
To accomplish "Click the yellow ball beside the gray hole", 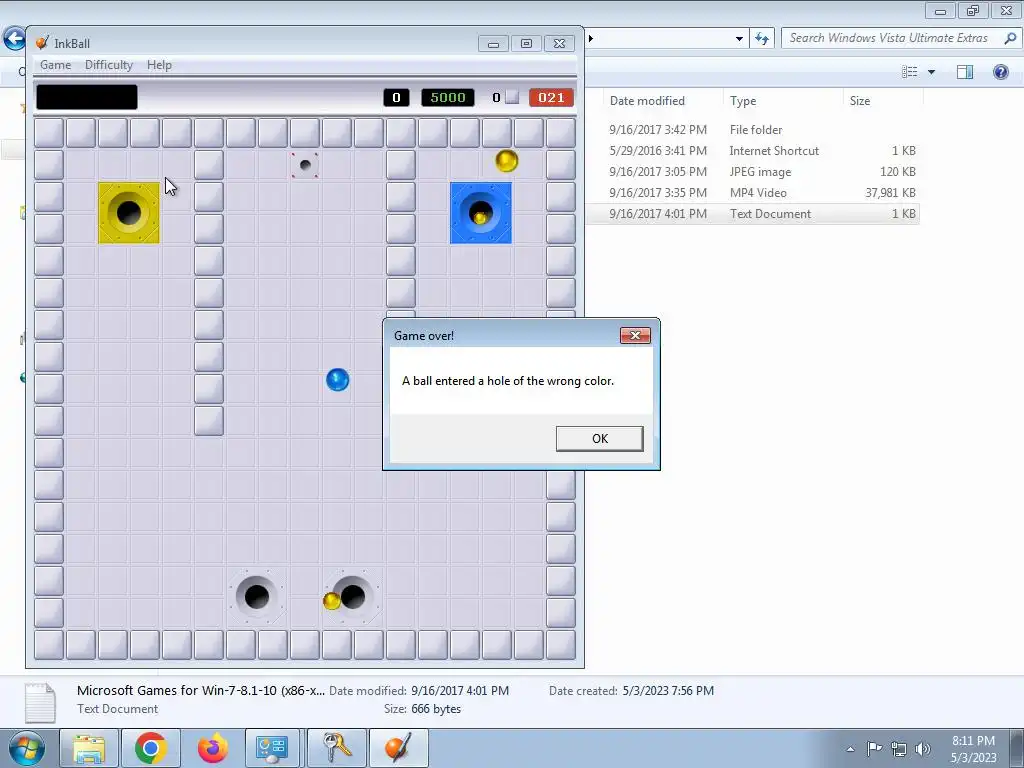I will (332, 601).
